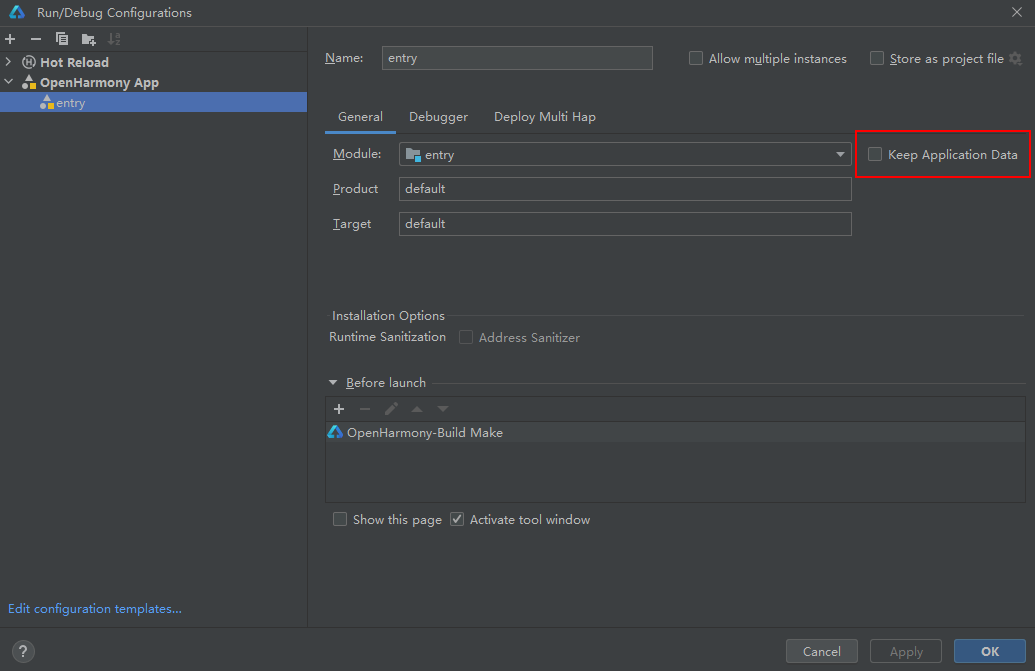The height and width of the screenshot is (671, 1035).
Task: Click the Remove Configuration minus icon
Action: [36, 39]
